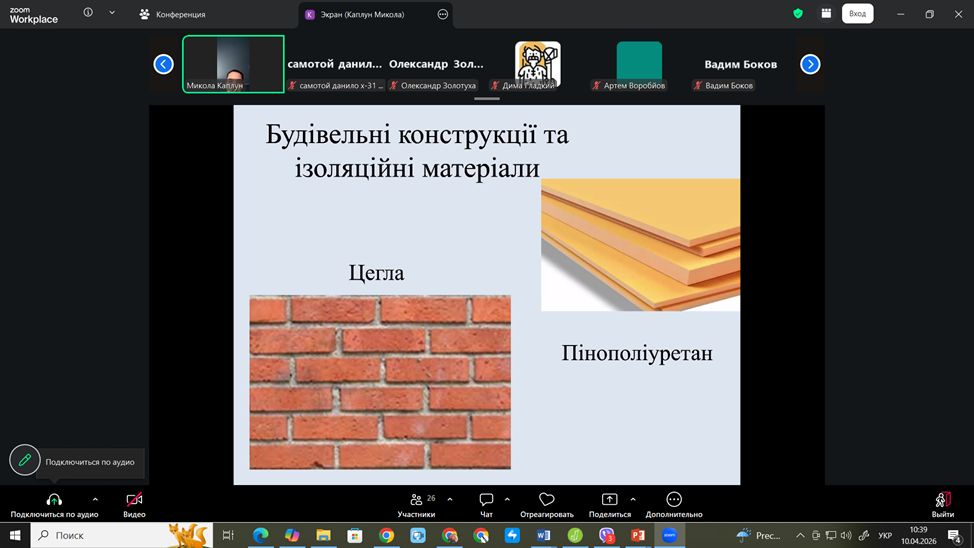
Task: Show next participants with right arrow
Action: coord(810,64)
